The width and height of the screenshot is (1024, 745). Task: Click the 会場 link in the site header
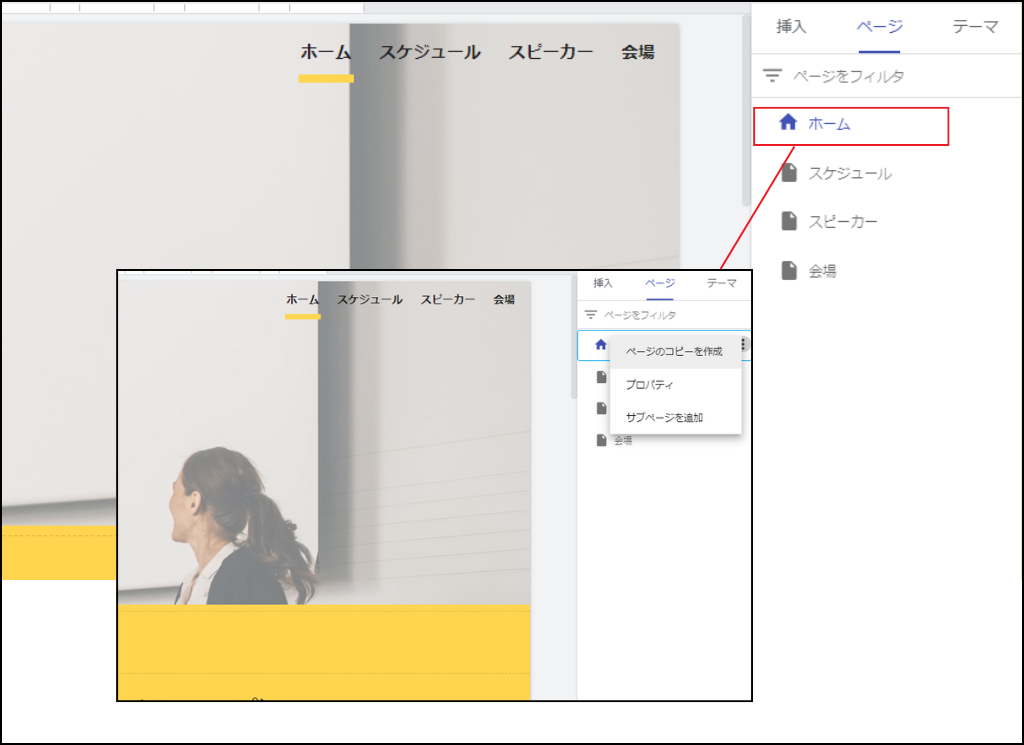(x=637, y=51)
